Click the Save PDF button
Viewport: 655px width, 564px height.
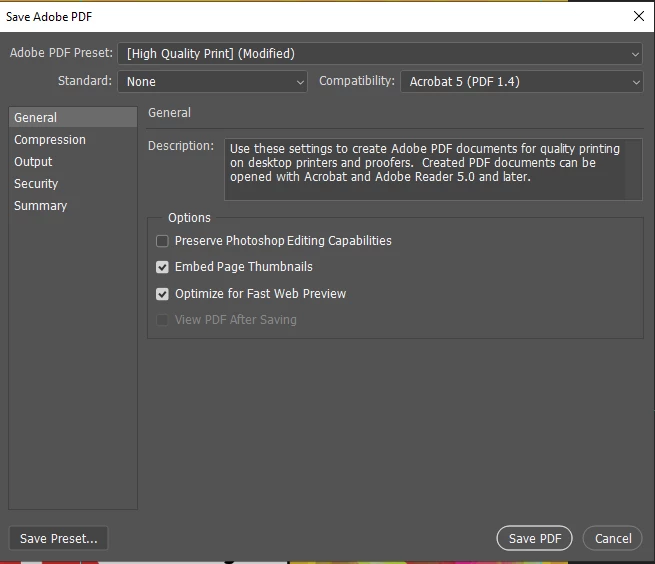[x=534, y=538]
